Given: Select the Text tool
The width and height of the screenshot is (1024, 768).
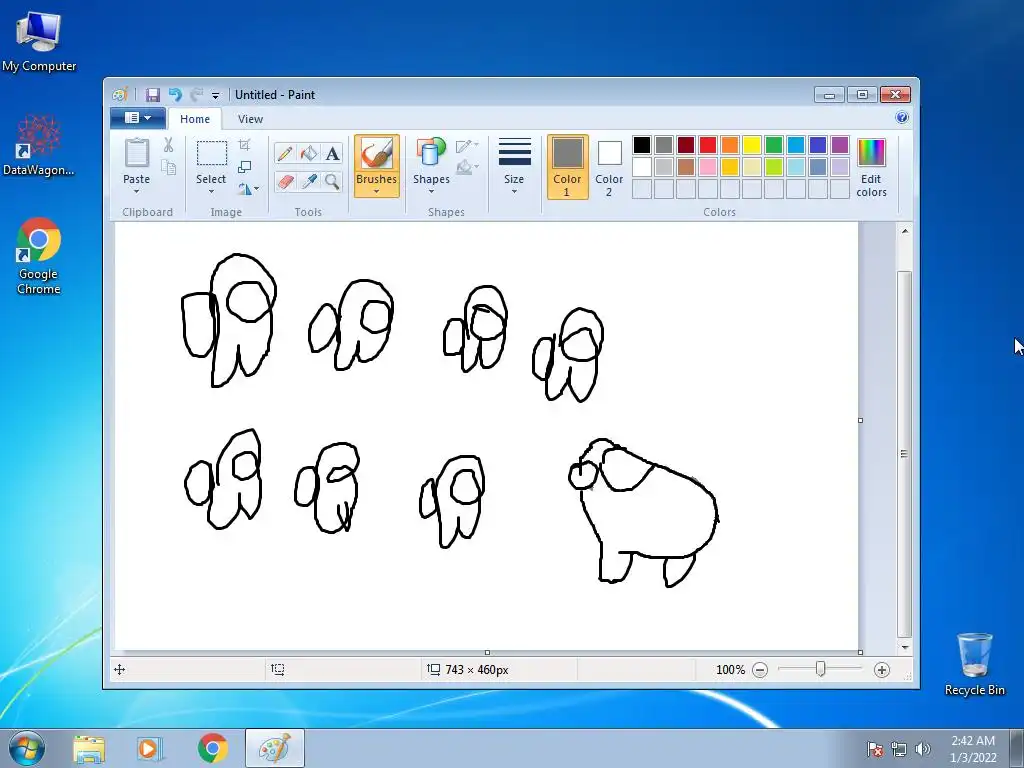Looking at the screenshot, I should coord(332,153).
